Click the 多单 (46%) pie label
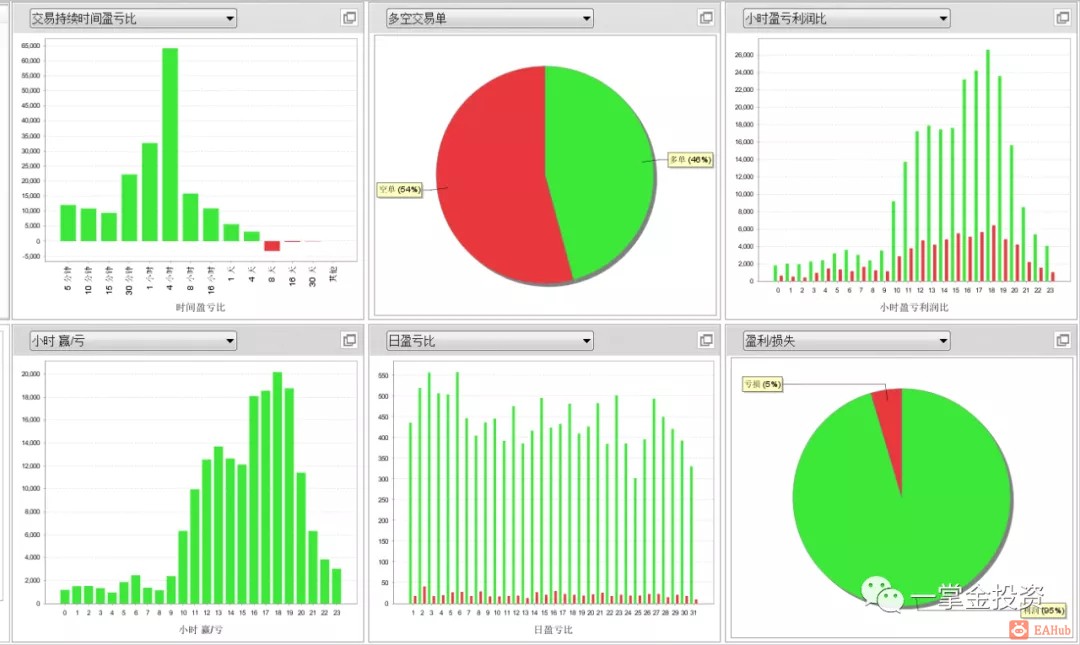 tap(690, 160)
